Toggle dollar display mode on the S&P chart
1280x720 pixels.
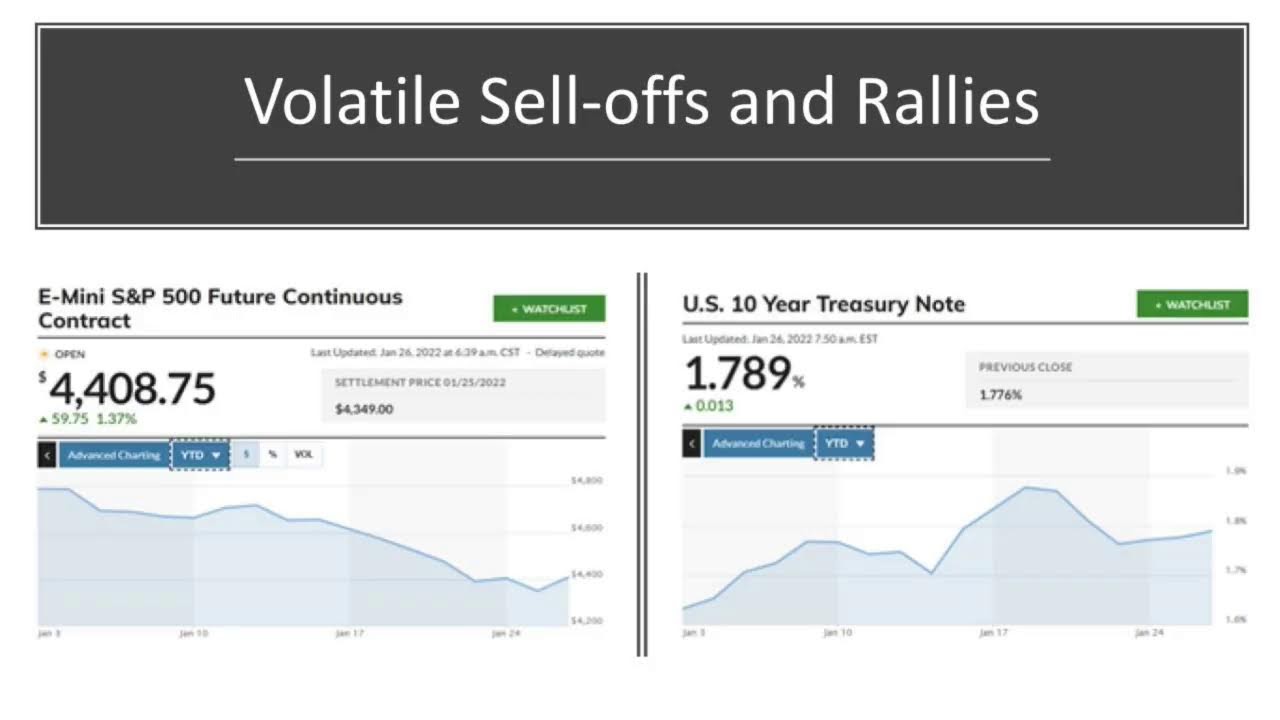point(245,454)
